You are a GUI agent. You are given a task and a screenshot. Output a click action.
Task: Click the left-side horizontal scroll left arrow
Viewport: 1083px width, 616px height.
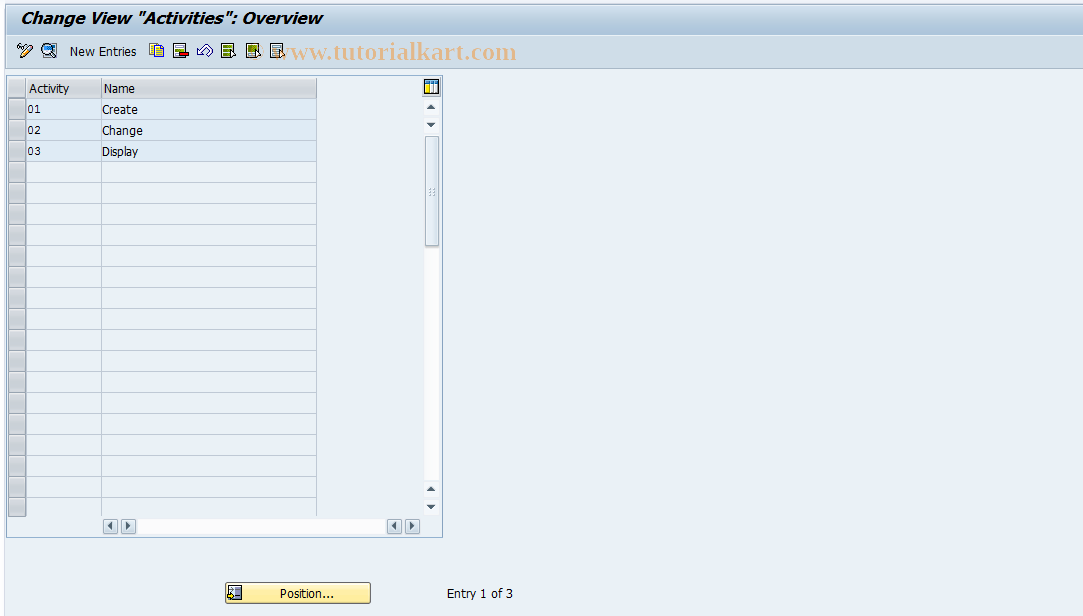click(110, 526)
